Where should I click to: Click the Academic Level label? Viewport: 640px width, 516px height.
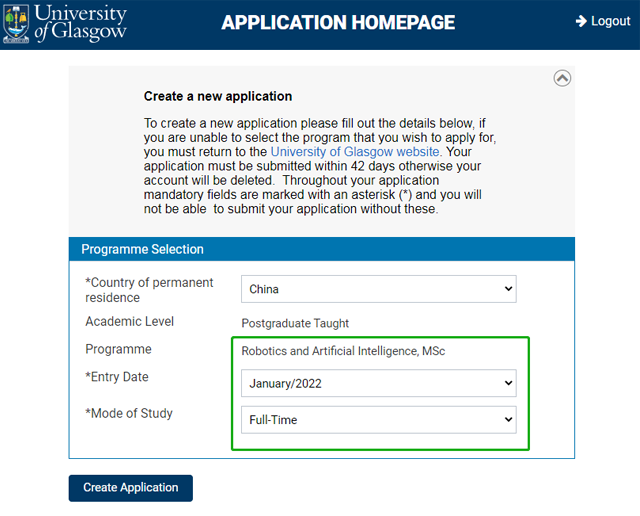(129, 322)
